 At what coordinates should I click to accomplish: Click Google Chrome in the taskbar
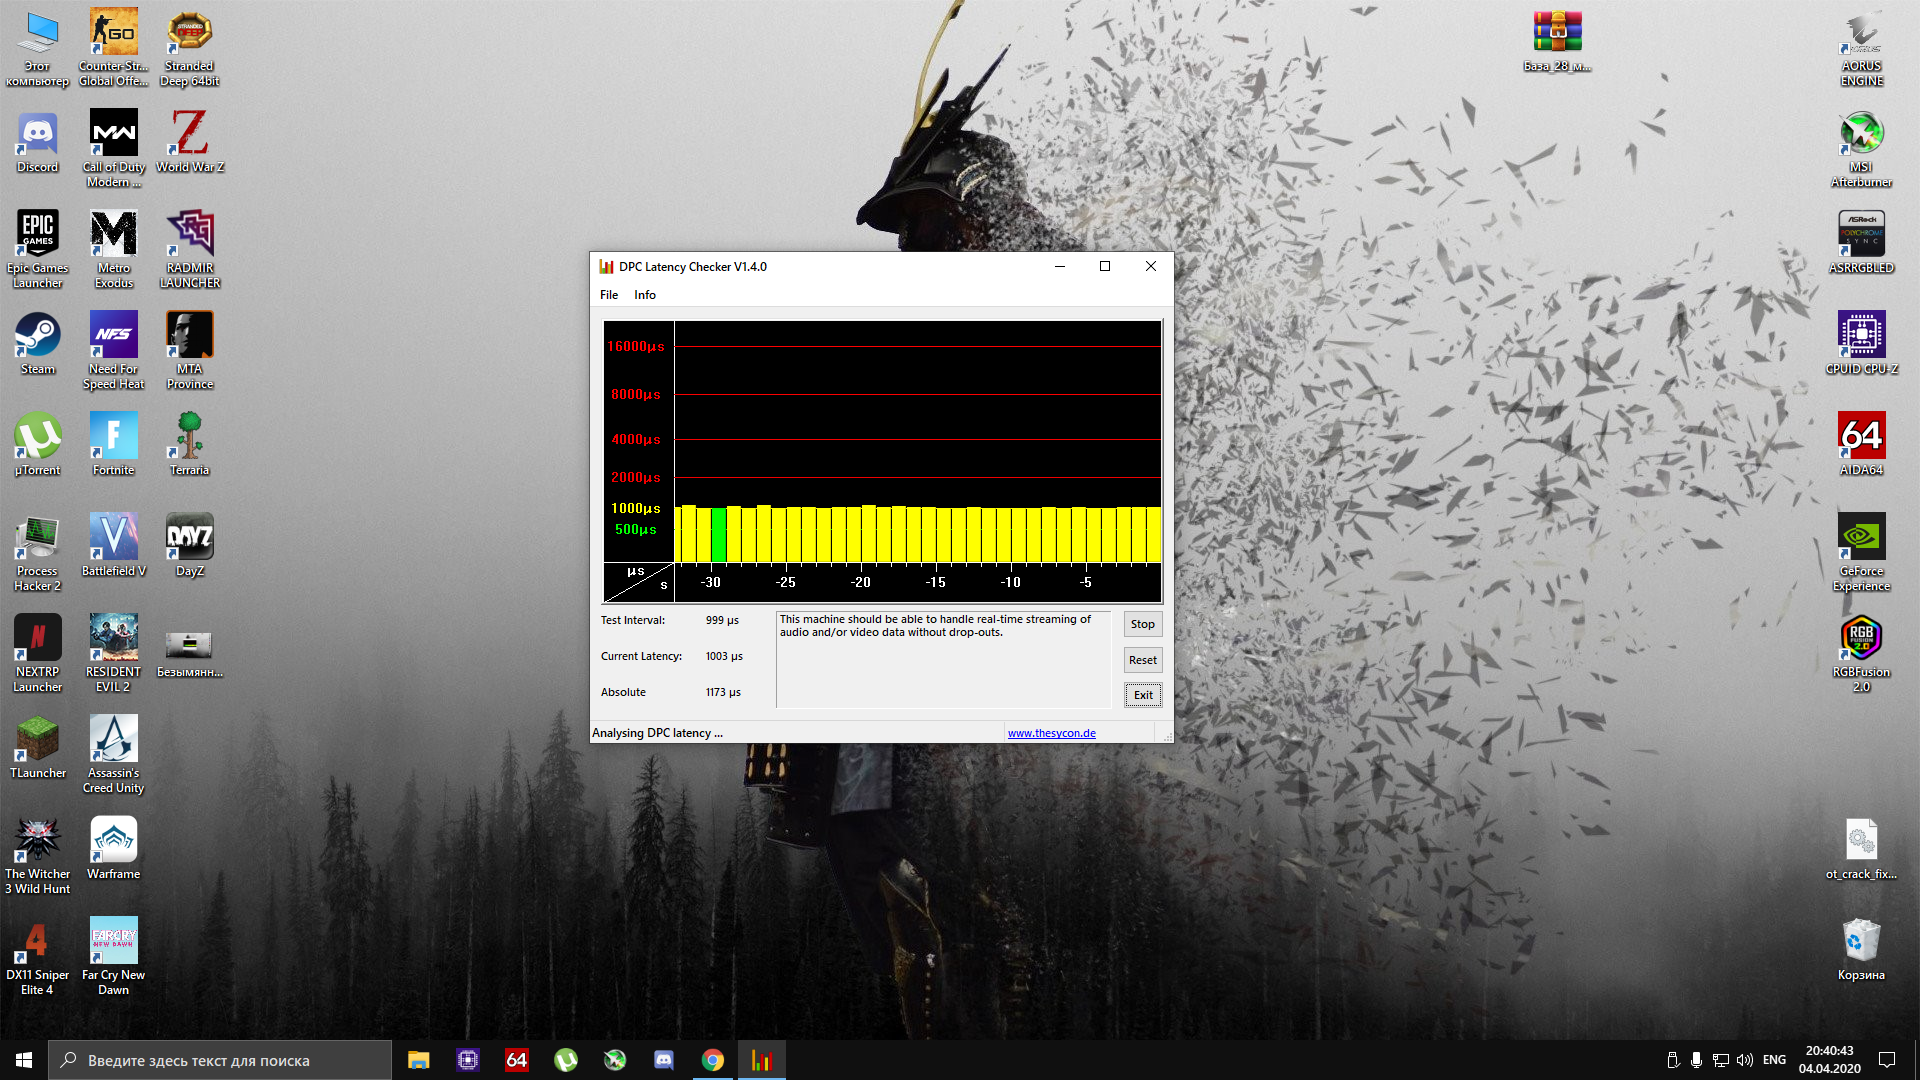(x=713, y=1060)
